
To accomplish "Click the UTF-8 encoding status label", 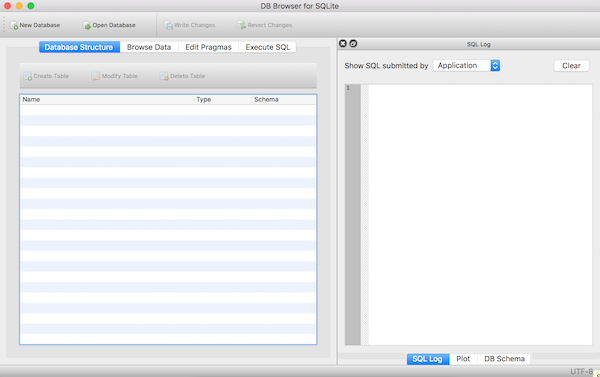I will [x=581, y=372].
